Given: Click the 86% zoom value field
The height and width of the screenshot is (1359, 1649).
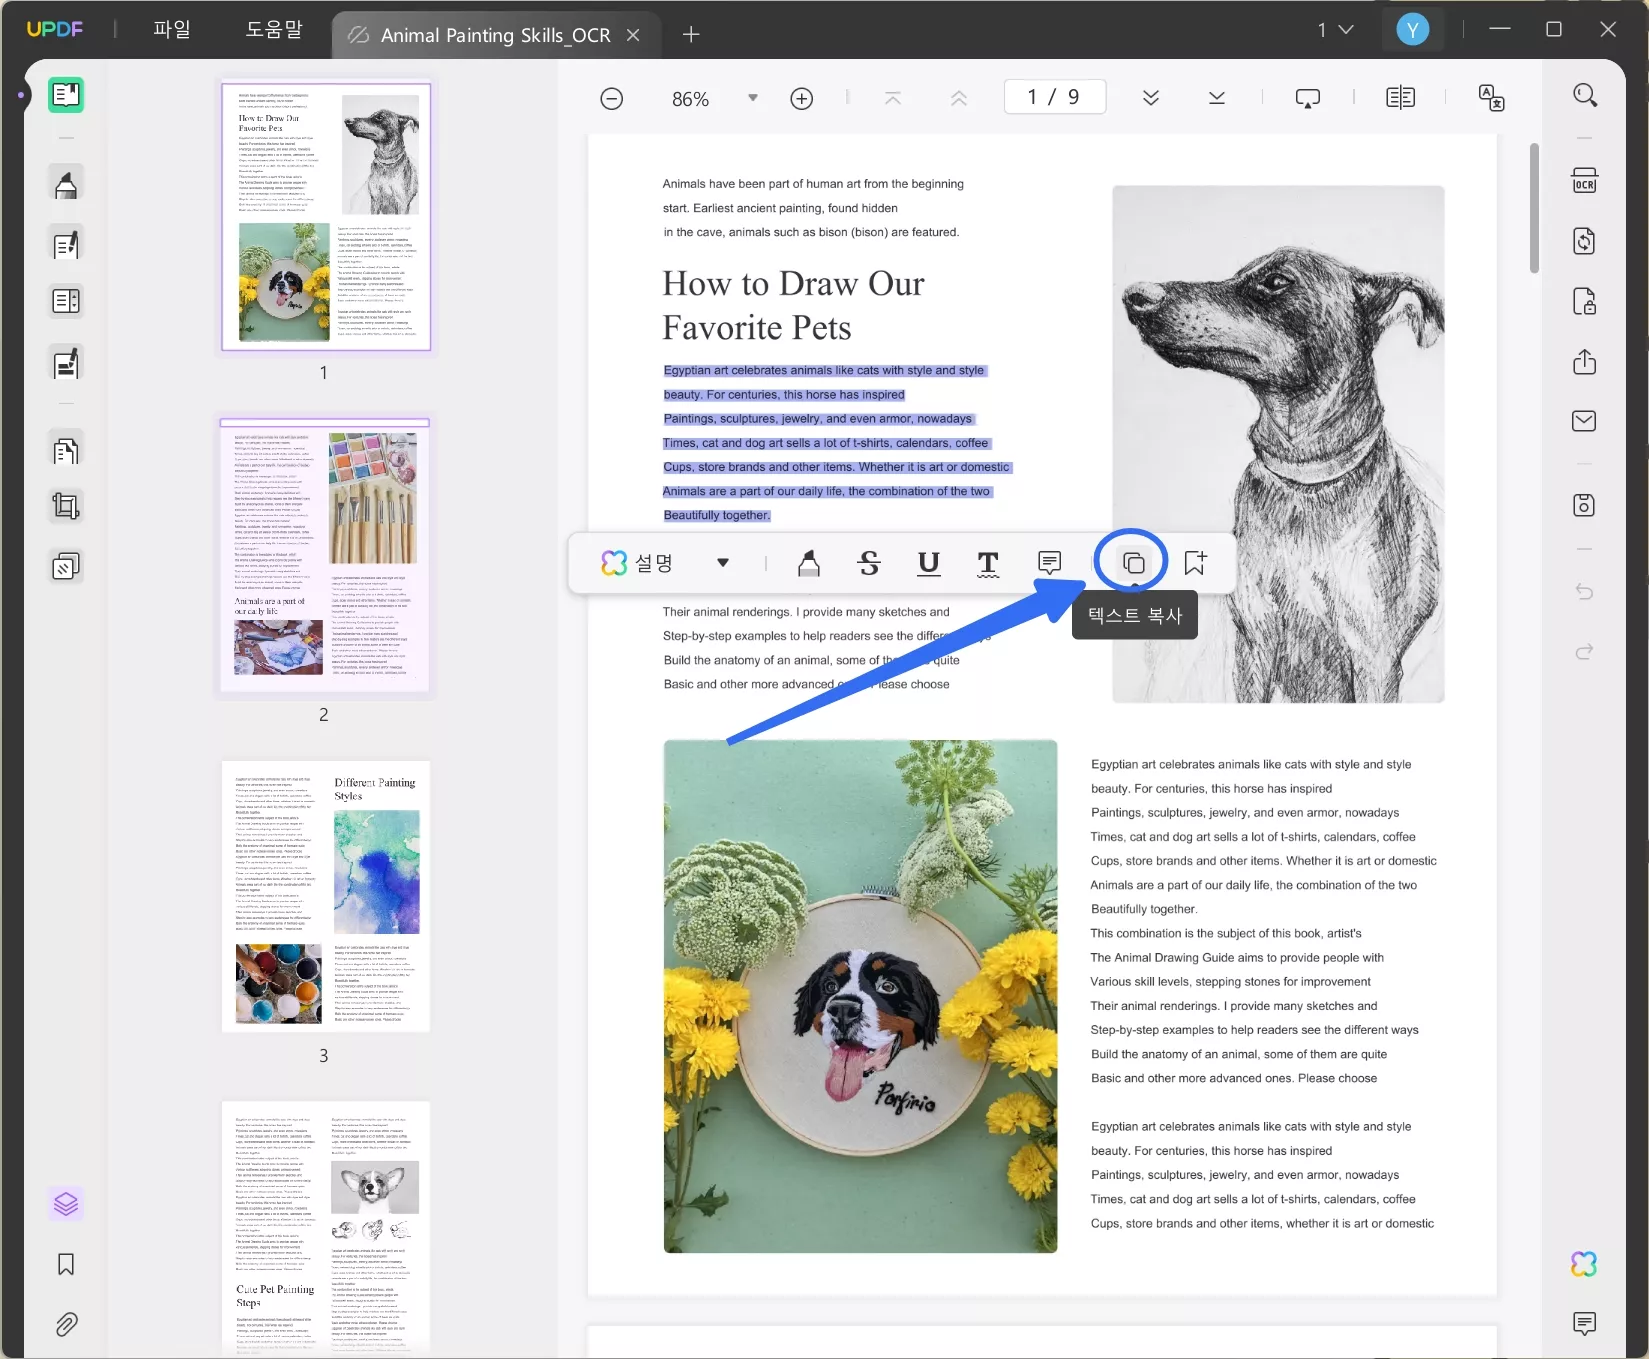Looking at the screenshot, I should pos(690,99).
